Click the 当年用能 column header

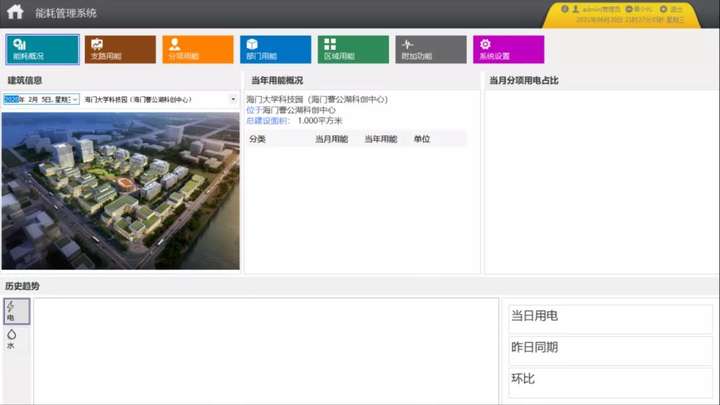(381, 139)
